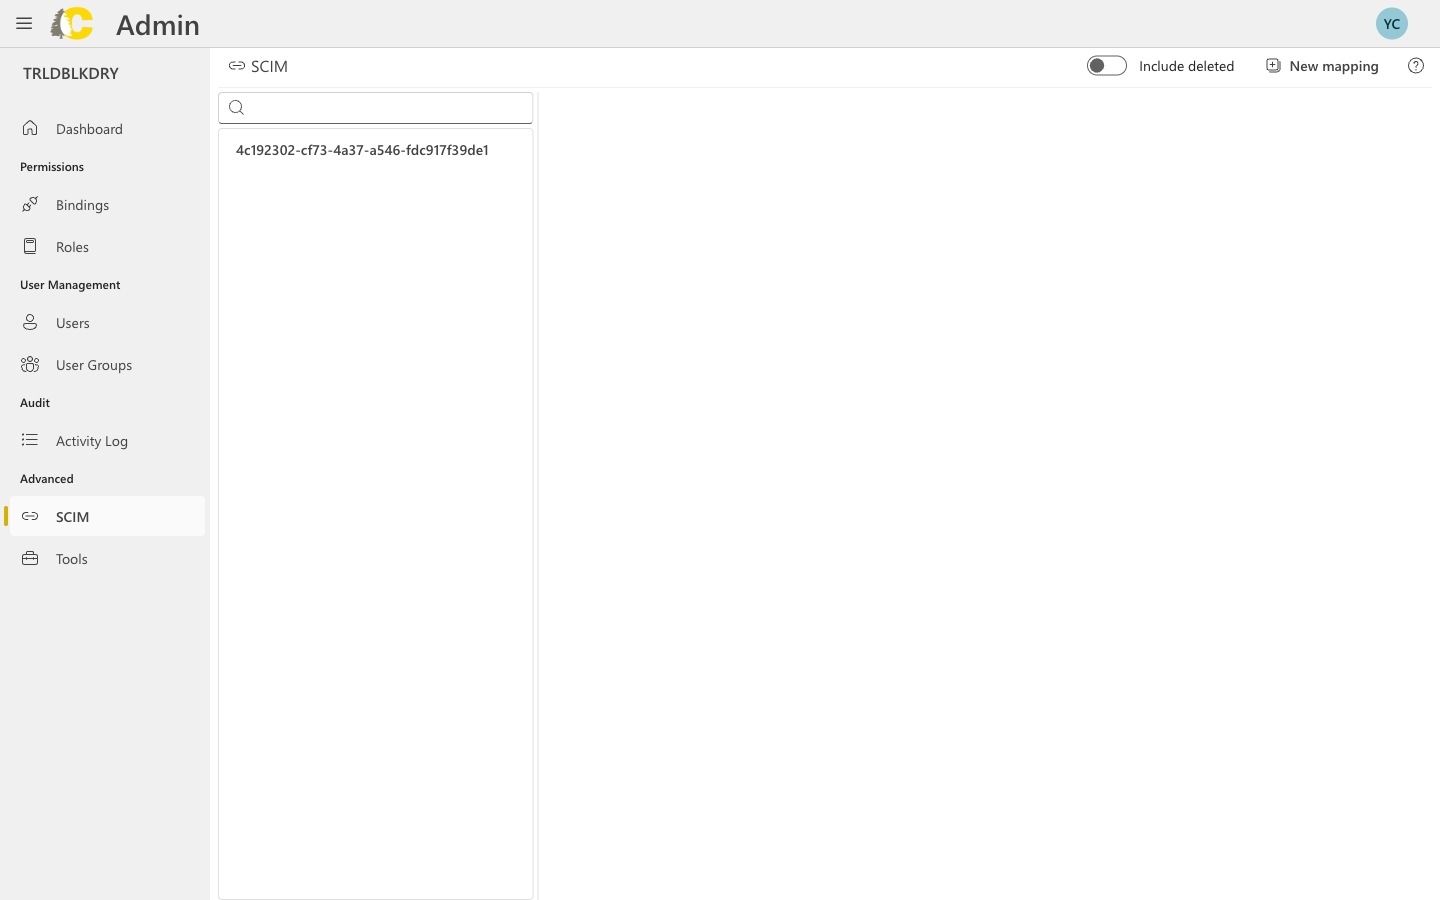This screenshot has width=1440, height=900.
Task: Open mapping 4c192302-cf73-4a37-a546-fdc917f39de1
Action: coord(362,150)
